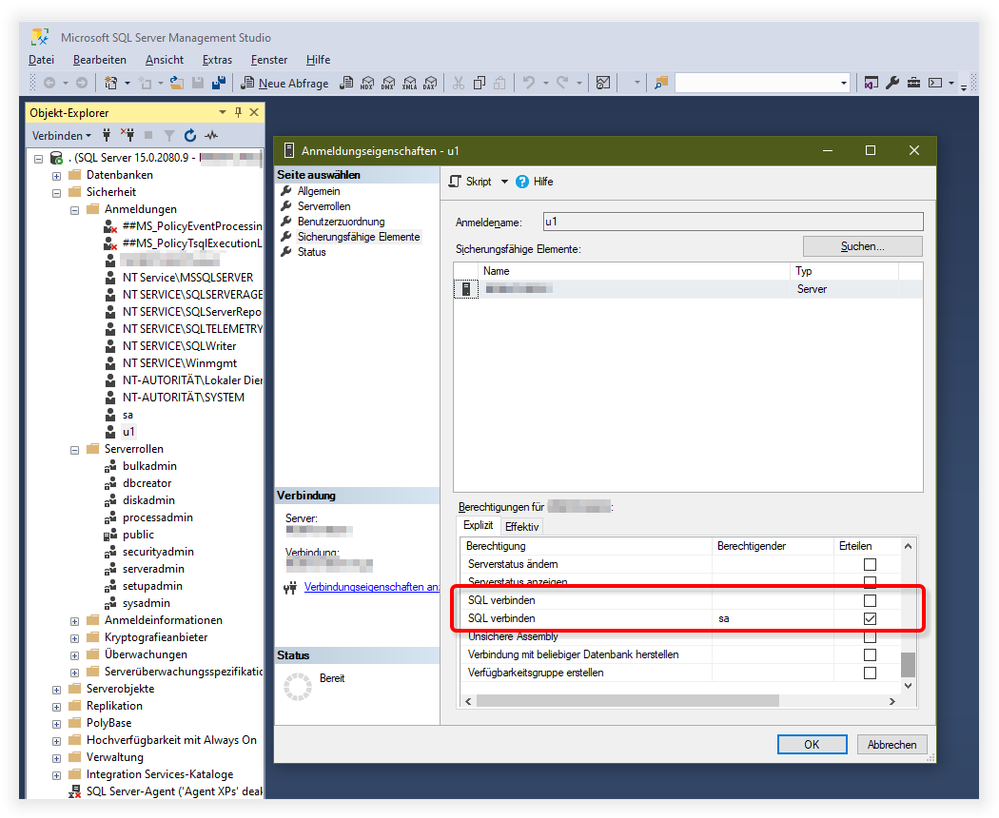
Task: Select the Explizit tab
Action: [478, 526]
